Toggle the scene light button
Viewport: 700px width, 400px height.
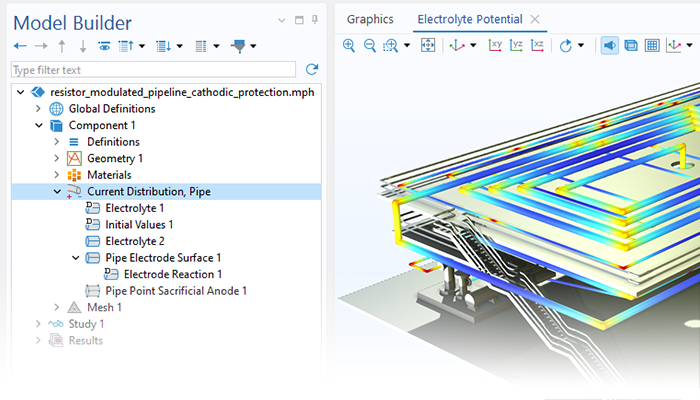pyautogui.click(x=609, y=45)
